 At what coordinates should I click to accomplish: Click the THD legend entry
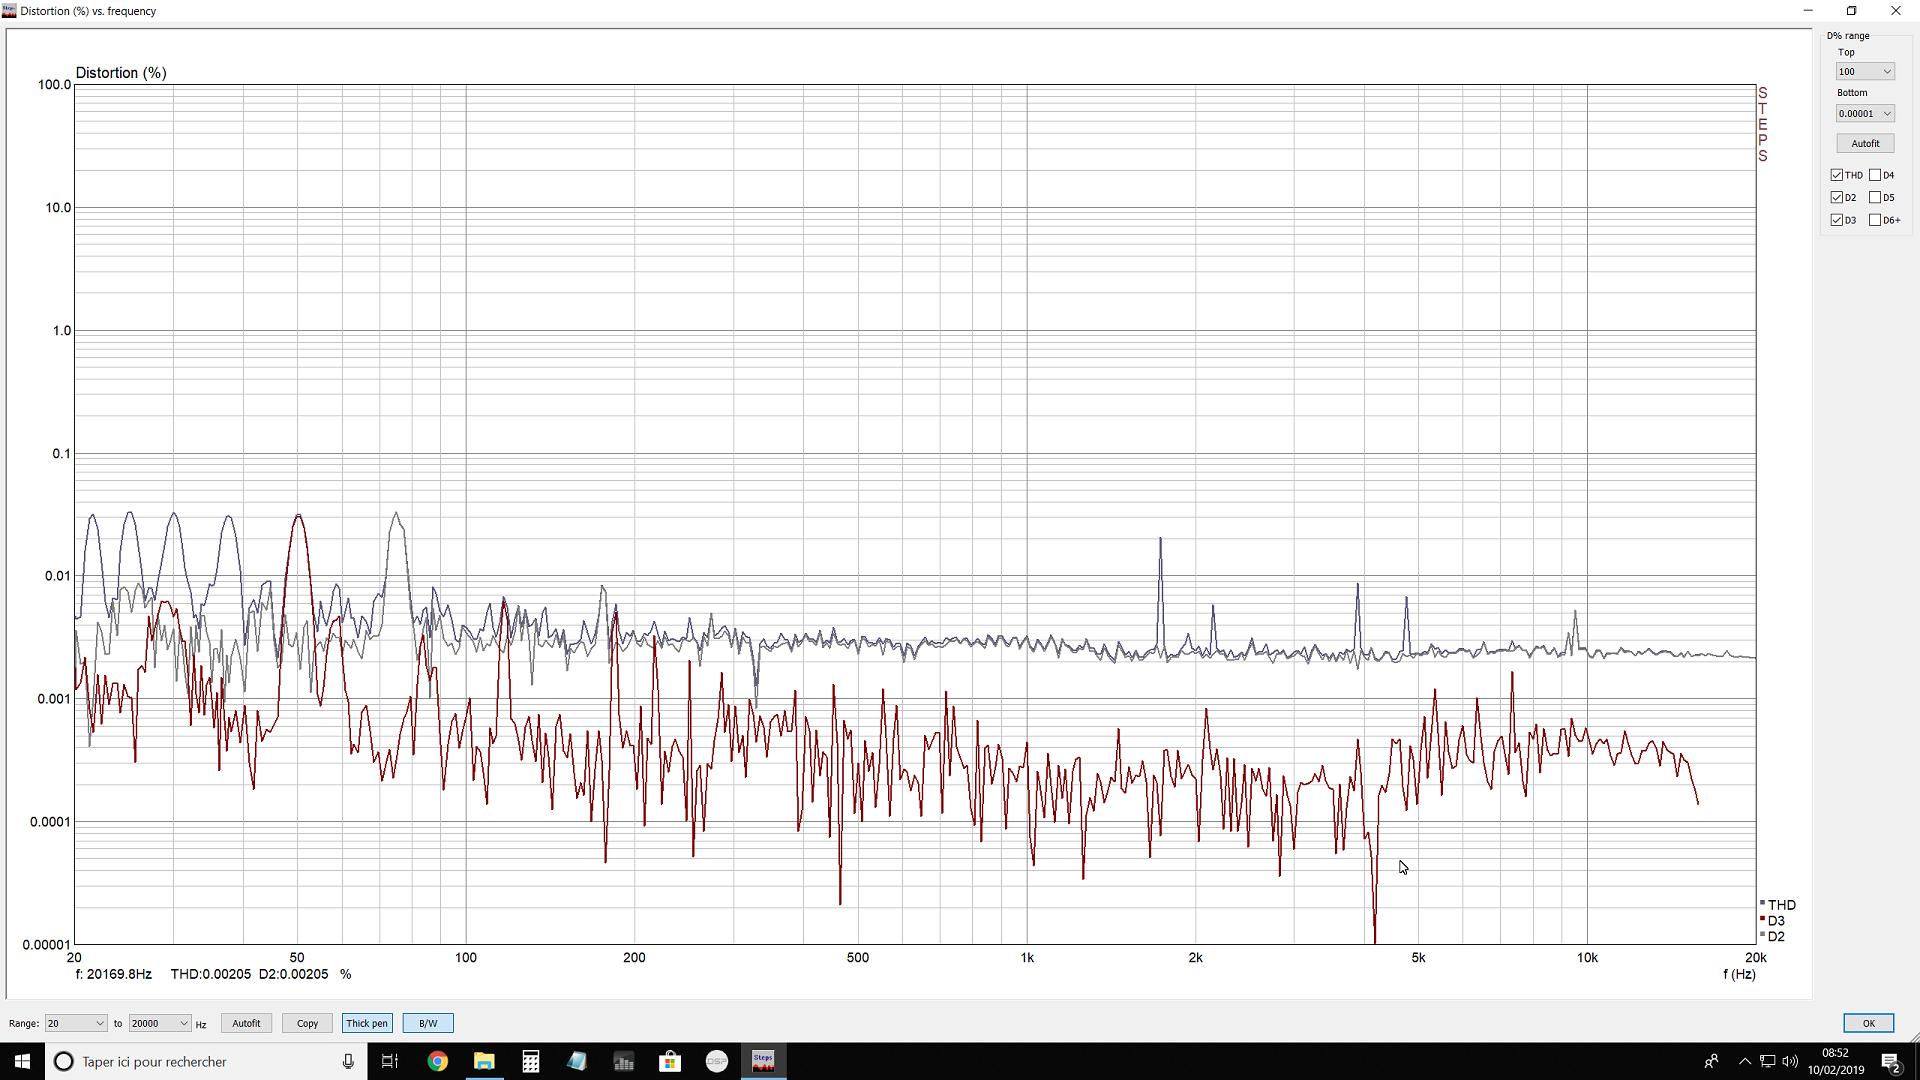click(1778, 905)
